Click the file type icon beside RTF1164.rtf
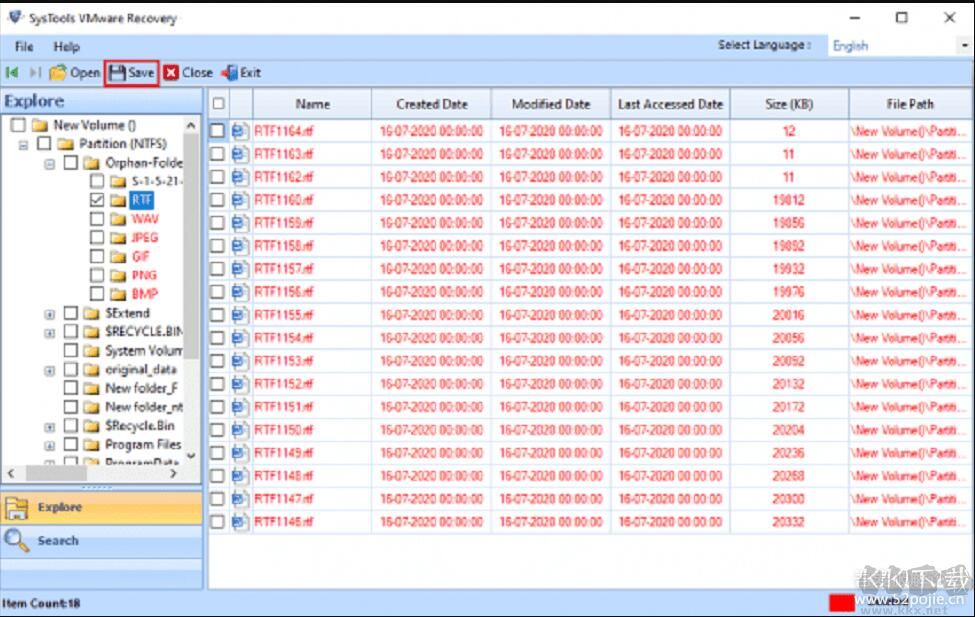The height and width of the screenshot is (617, 975). pos(238,129)
